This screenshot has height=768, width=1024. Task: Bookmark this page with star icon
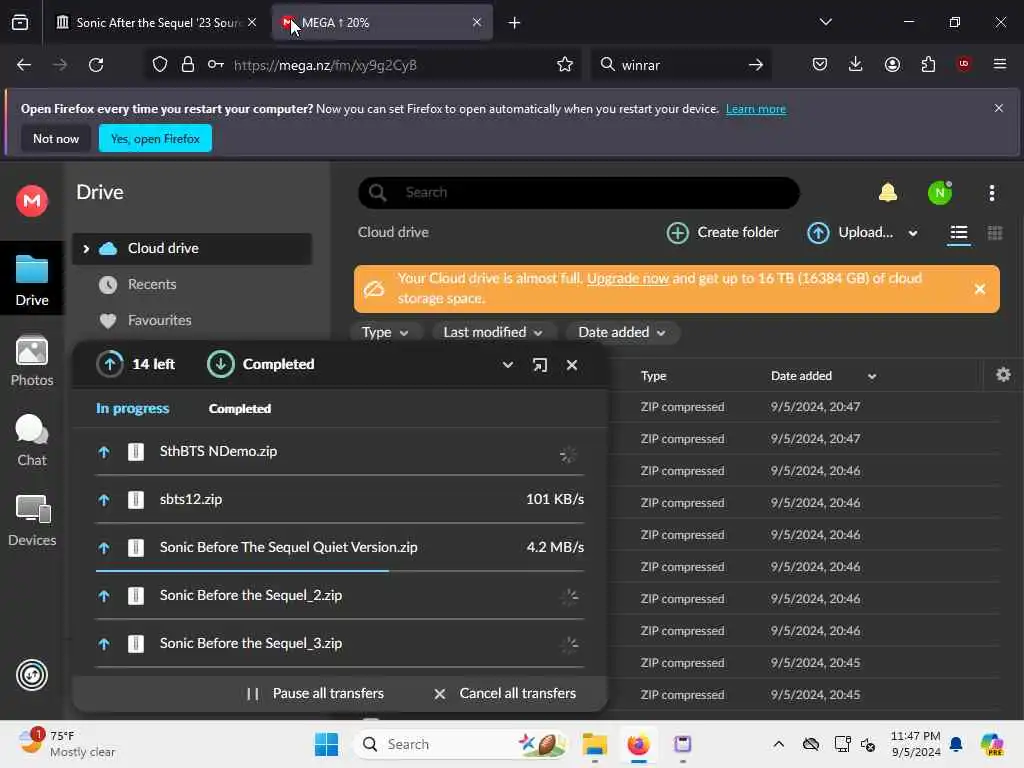[564, 65]
